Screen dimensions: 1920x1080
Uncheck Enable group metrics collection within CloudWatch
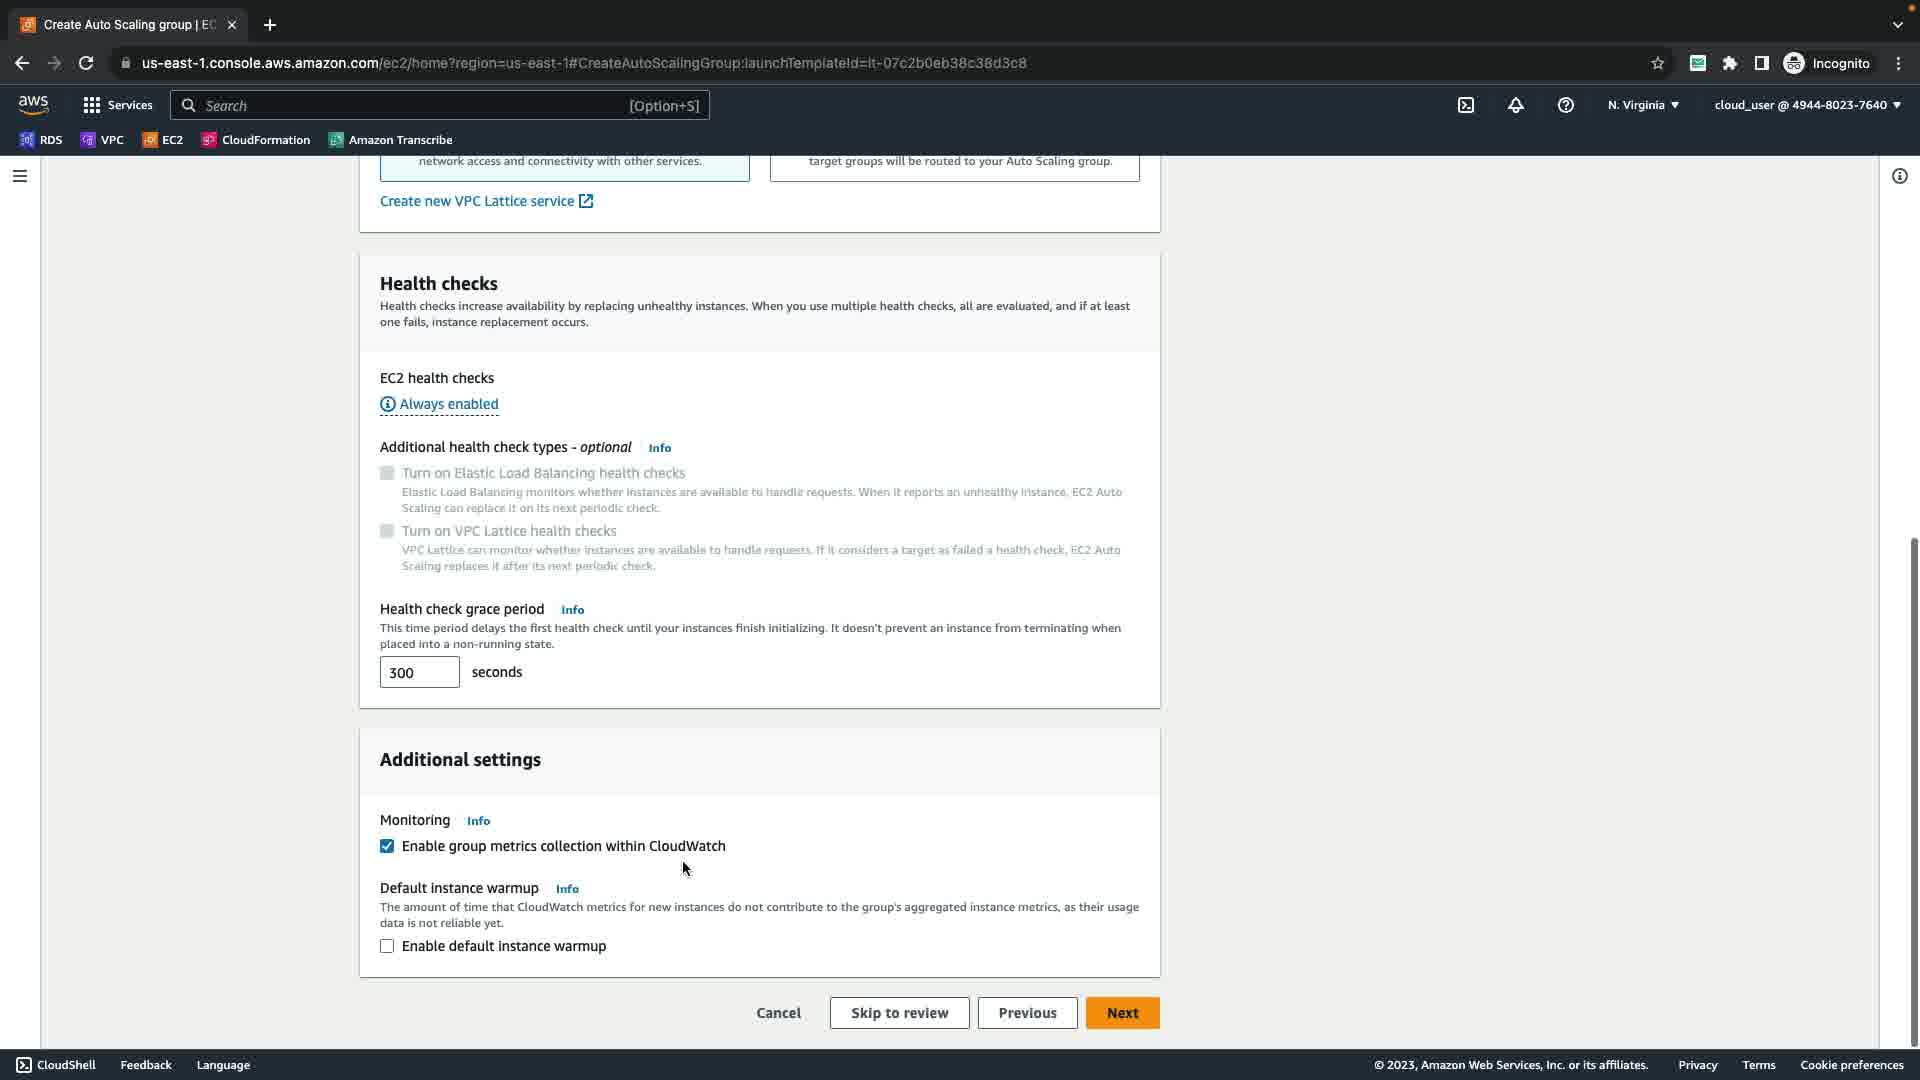[x=387, y=846]
